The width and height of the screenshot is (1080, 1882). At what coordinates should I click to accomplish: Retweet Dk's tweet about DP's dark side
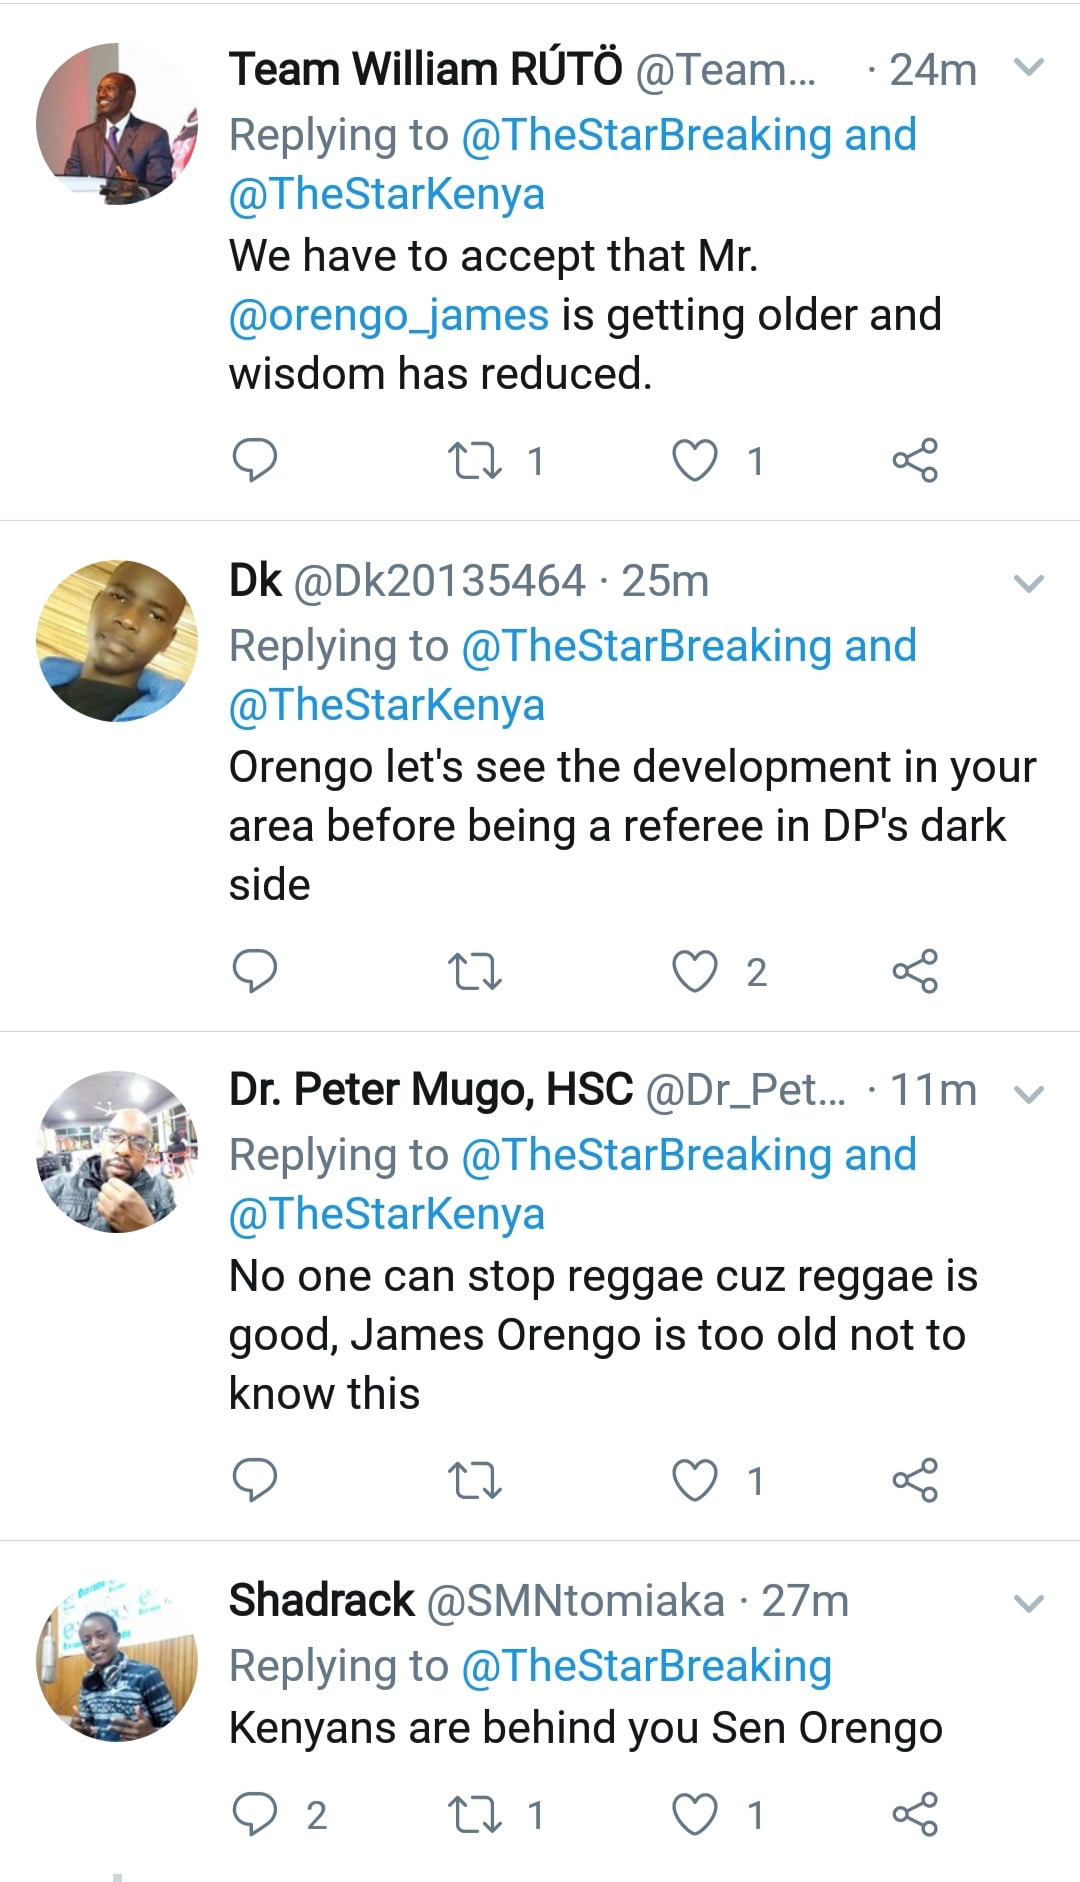475,972
